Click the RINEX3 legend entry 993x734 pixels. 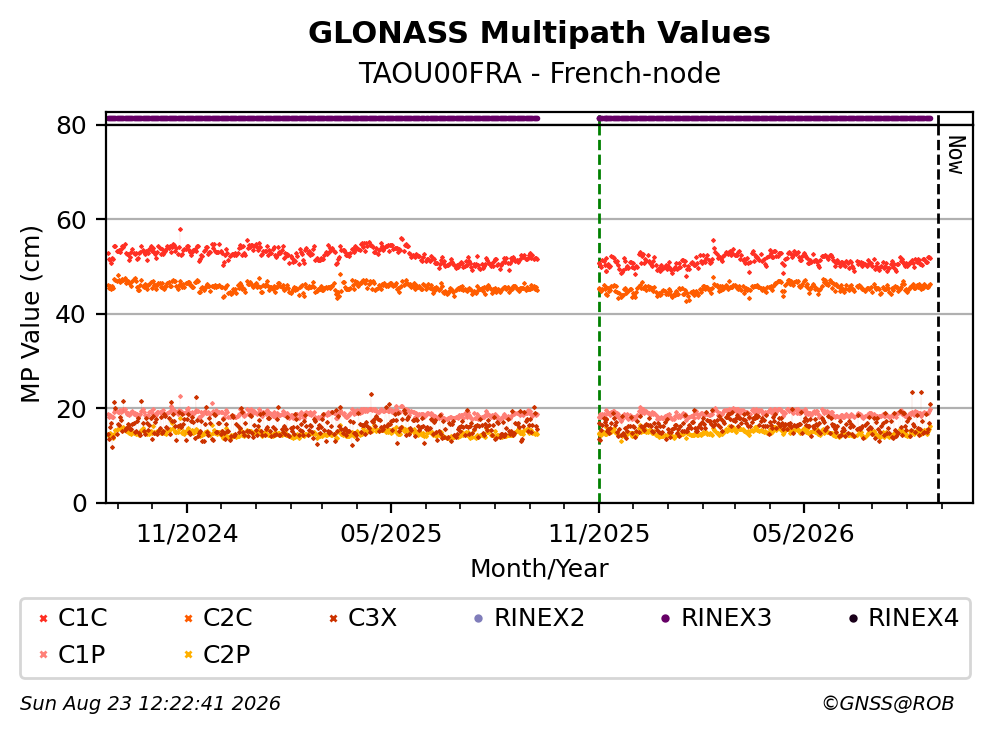click(716, 617)
